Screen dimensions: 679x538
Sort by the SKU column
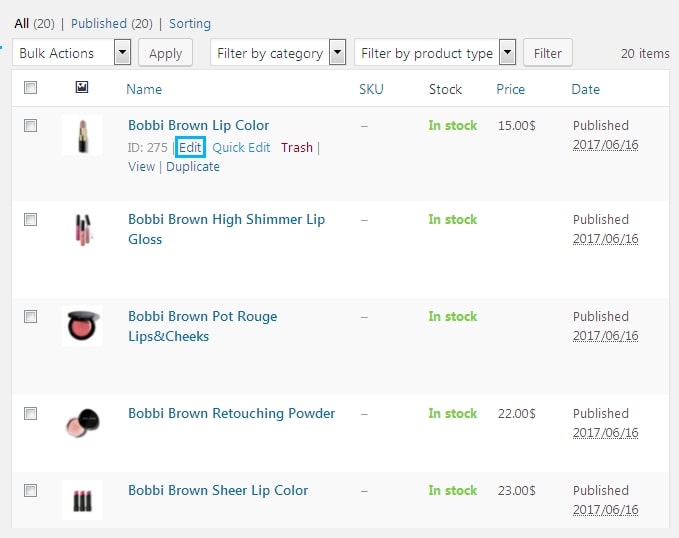point(371,89)
